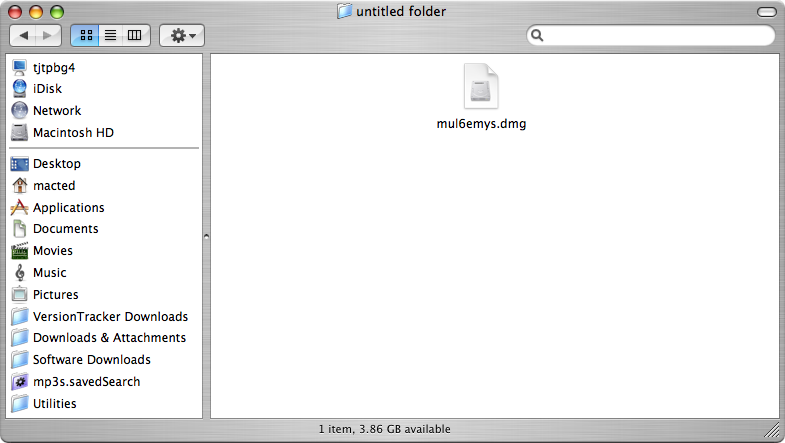The height and width of the screenshot is (443, 785).
Task: Click the Music label
Action: (50, 273)
